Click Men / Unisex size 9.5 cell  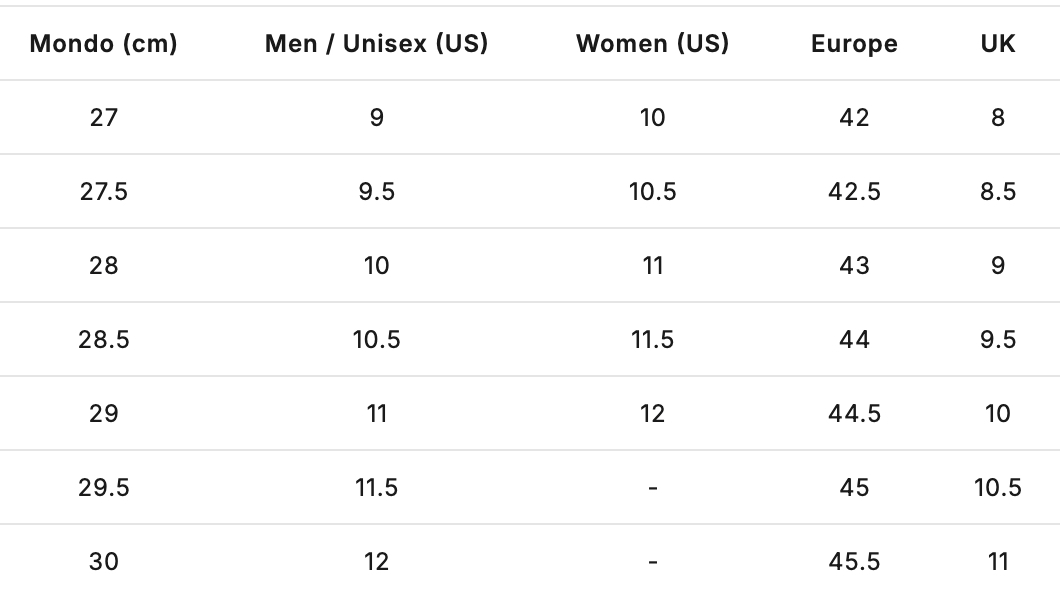tap(376, 192)
